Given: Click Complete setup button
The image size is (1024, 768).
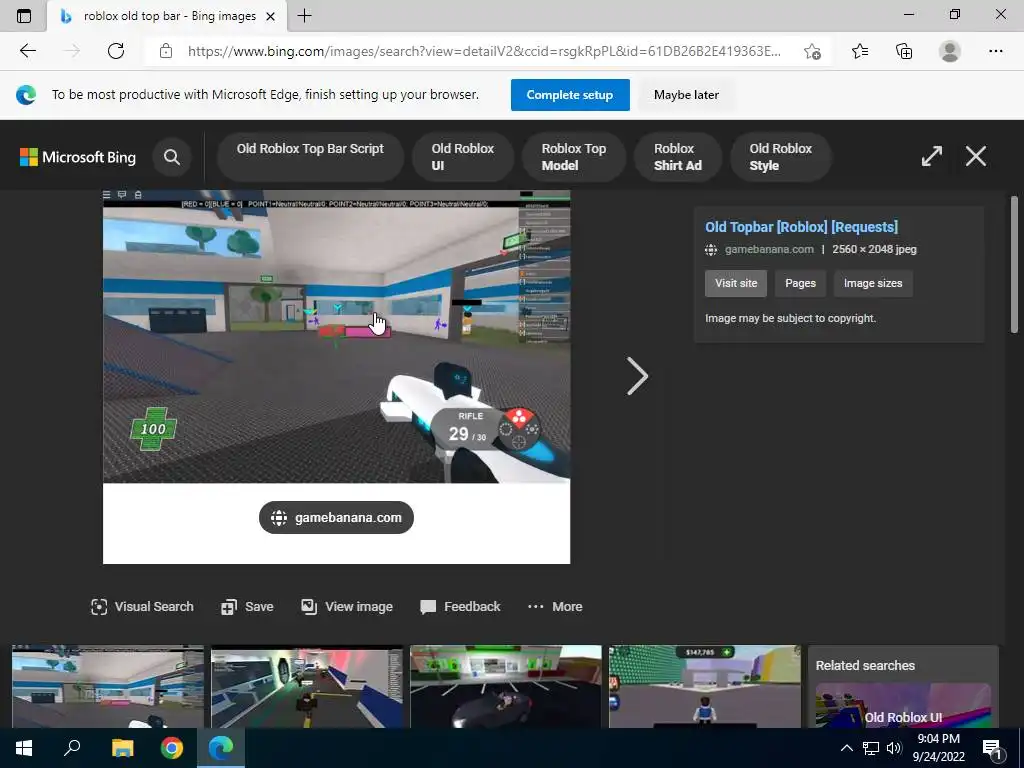Looking at the screenshot, I should [x=569, y=95].
